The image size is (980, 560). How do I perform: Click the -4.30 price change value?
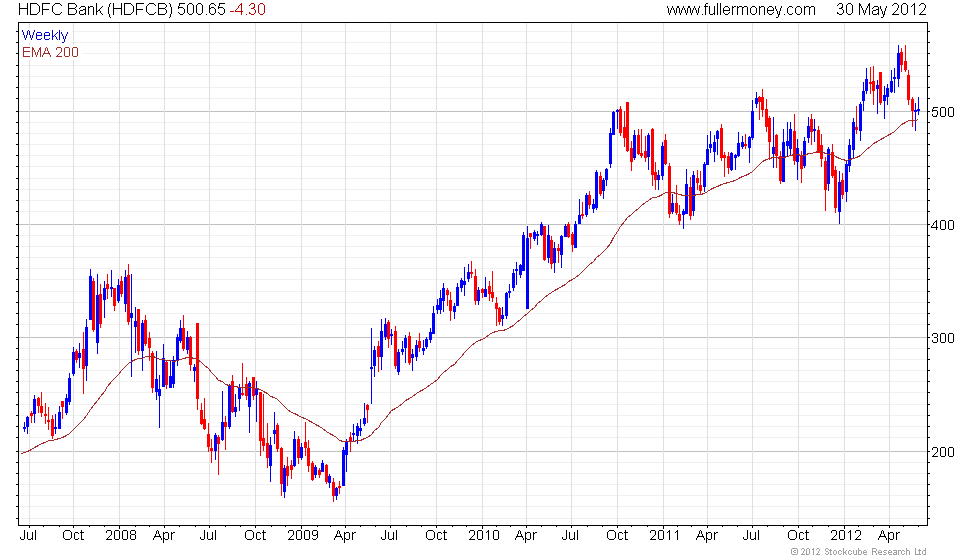[247, 9]
